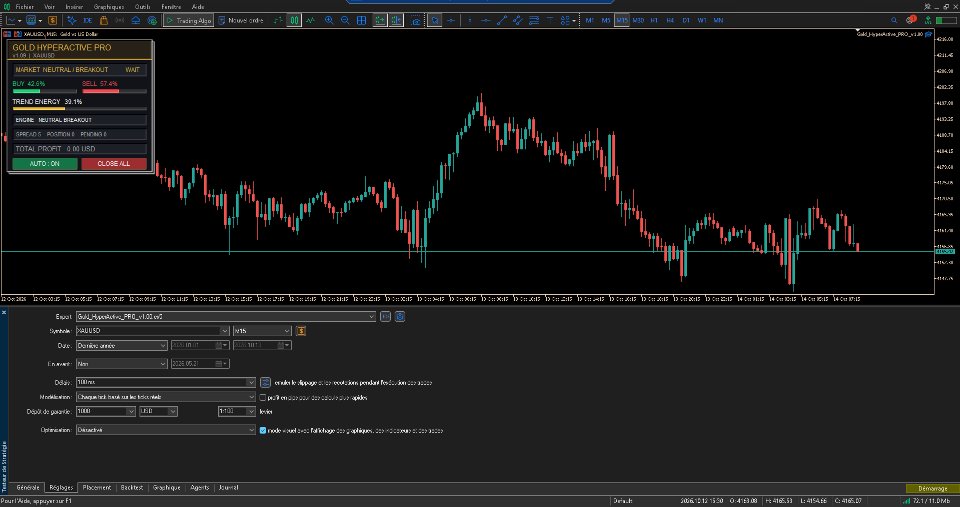
Task: Open the objects shapes dropdown icon
Action: click(567, 20)
